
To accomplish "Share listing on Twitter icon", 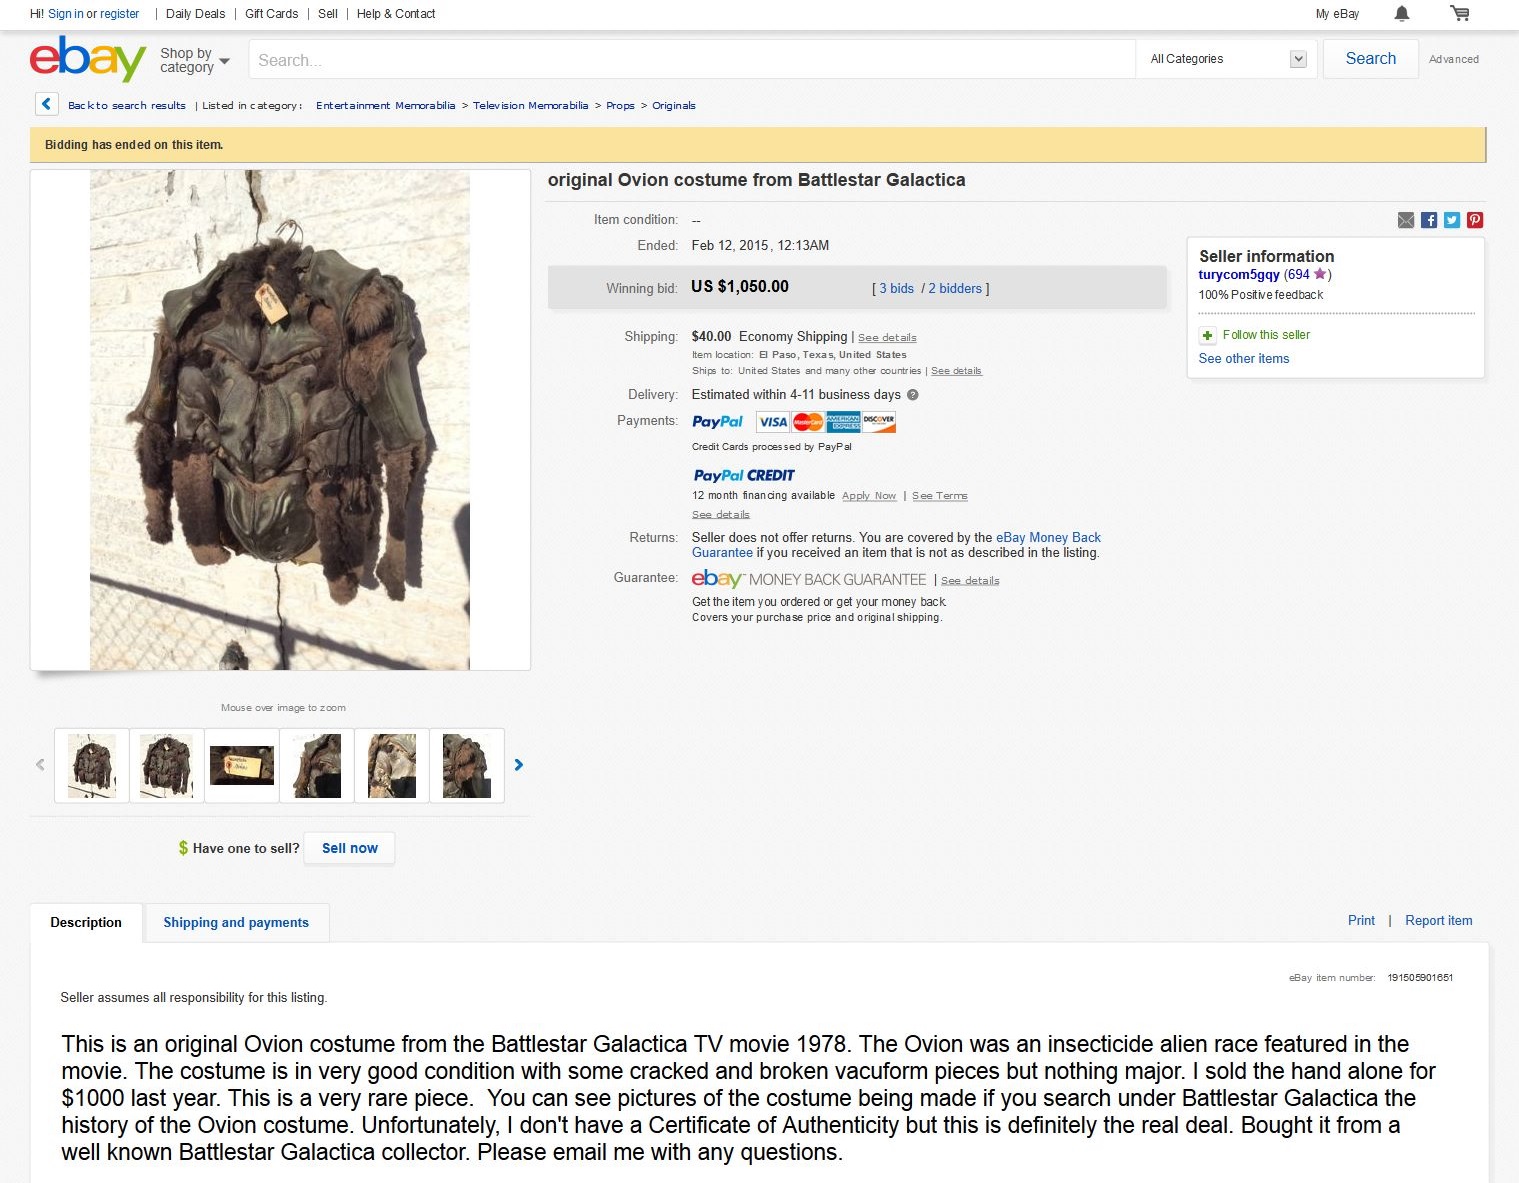I will (x=1452, y=220).
